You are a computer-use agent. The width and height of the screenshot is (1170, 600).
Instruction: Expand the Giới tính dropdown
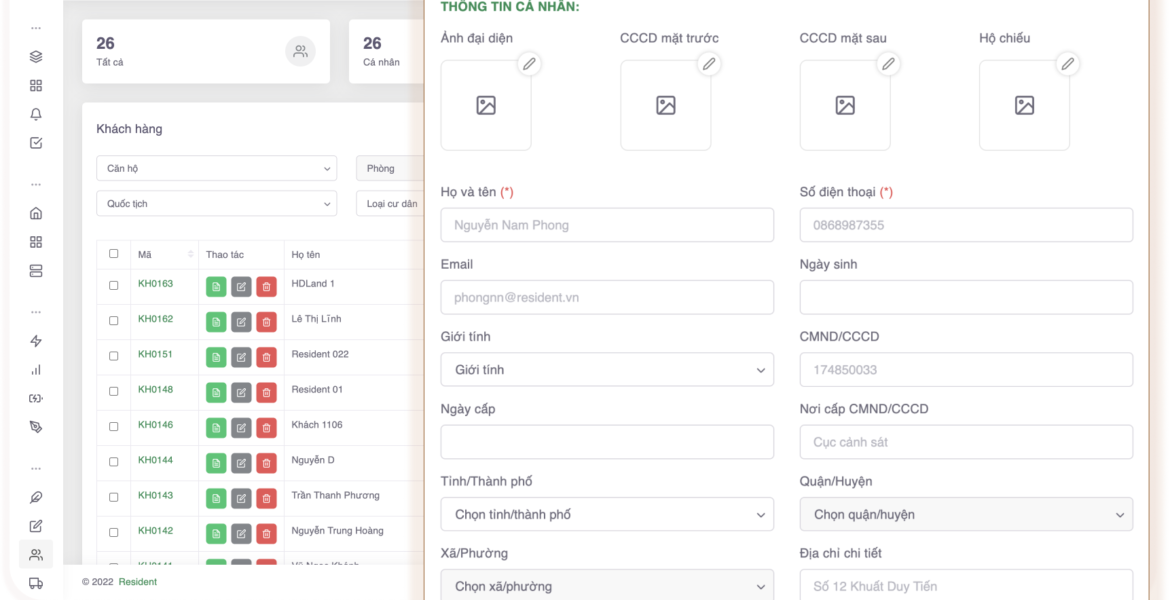click(x=607, y=370)
